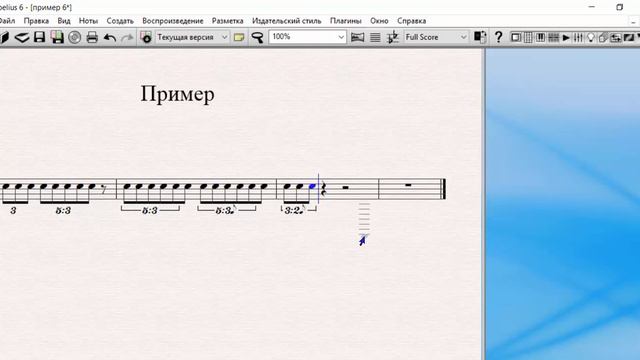Toggle Panorama view

(358, 38)
